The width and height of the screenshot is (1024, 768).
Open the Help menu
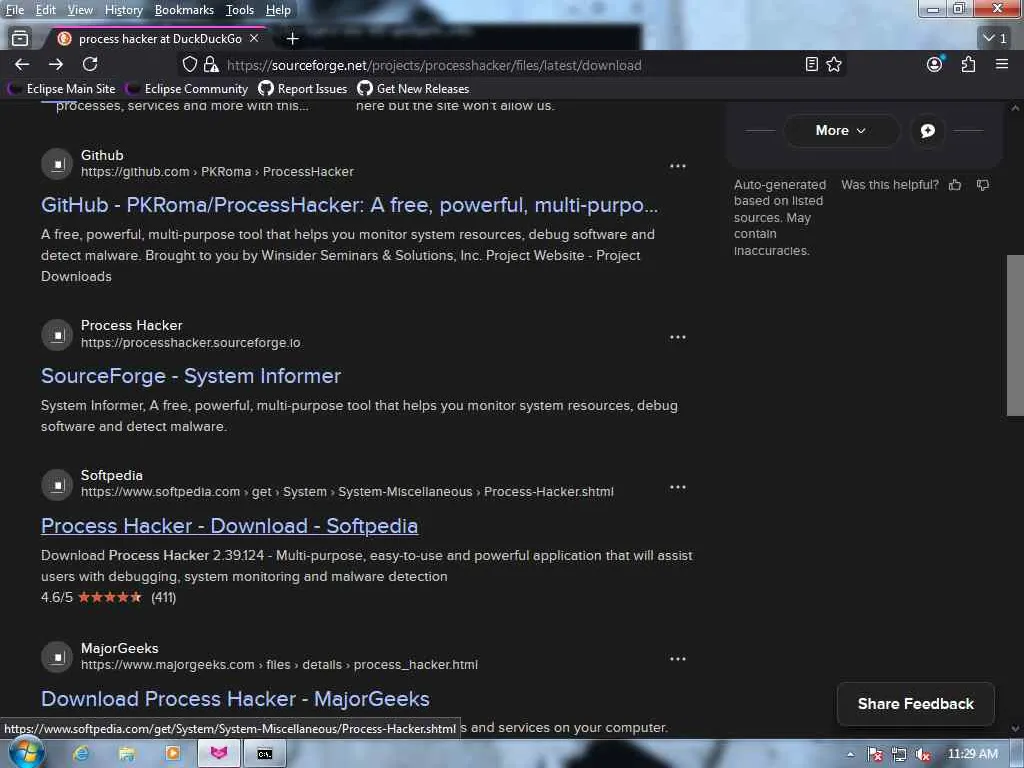tap(278, 10)
